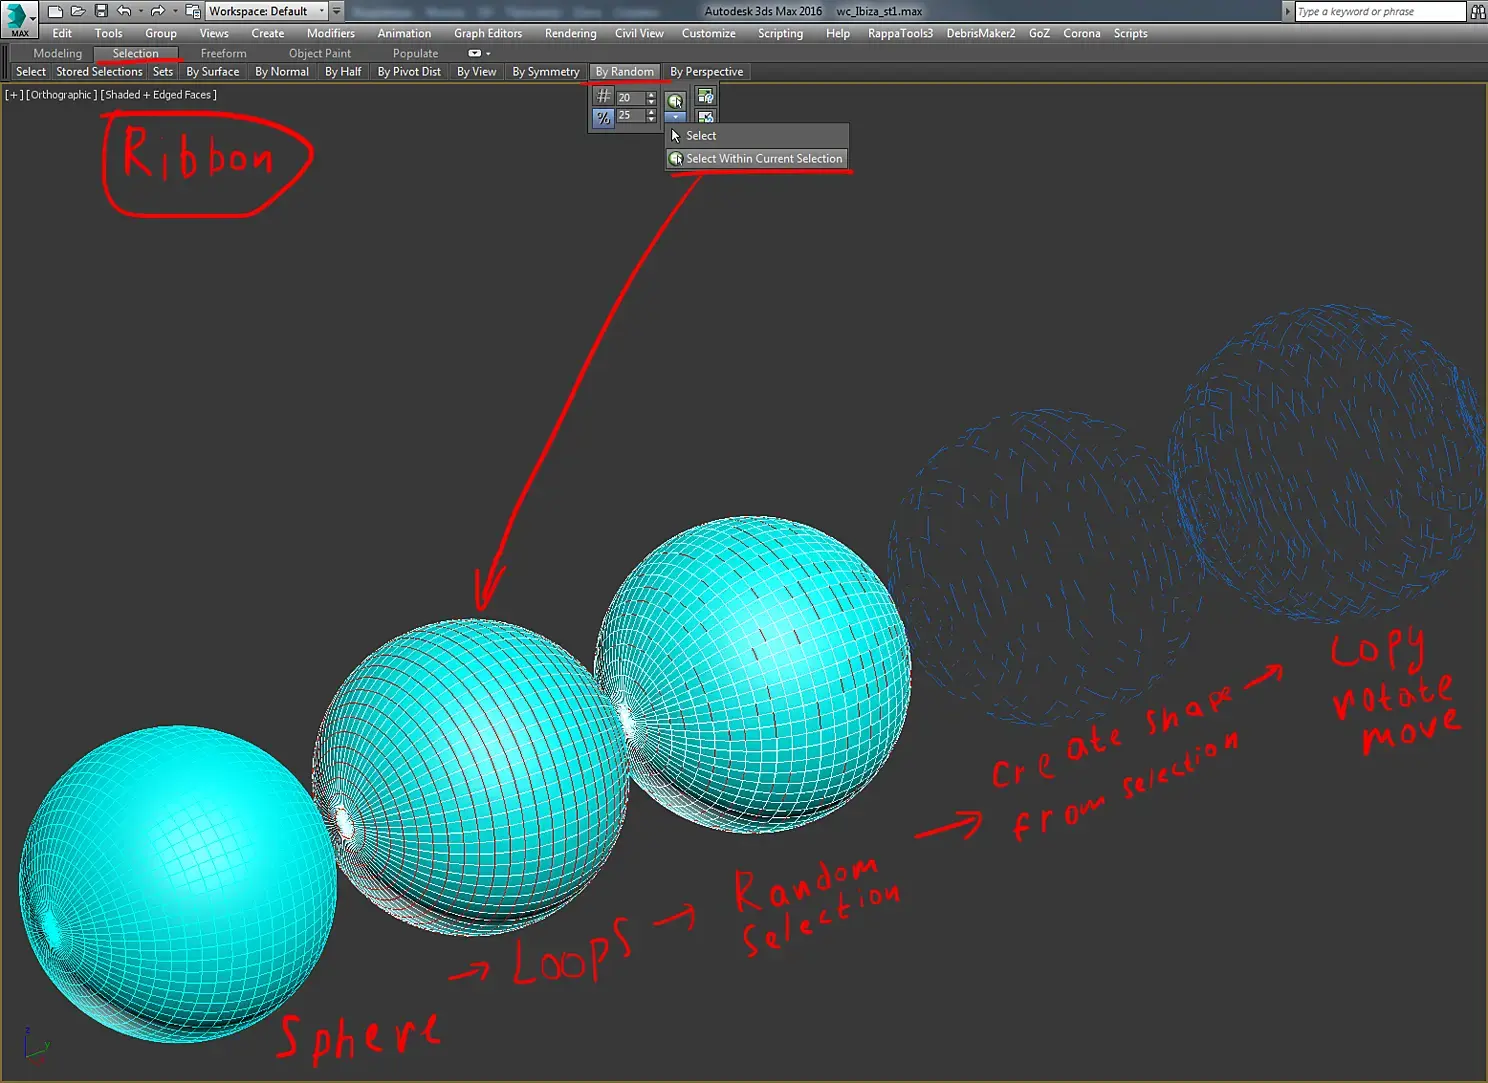The width and height of the screenshot is (1488, 1083).
Task: Expand the Quick Access Toolbar customize dropdown
Action: pyautogui.click(x=336, y=11)
